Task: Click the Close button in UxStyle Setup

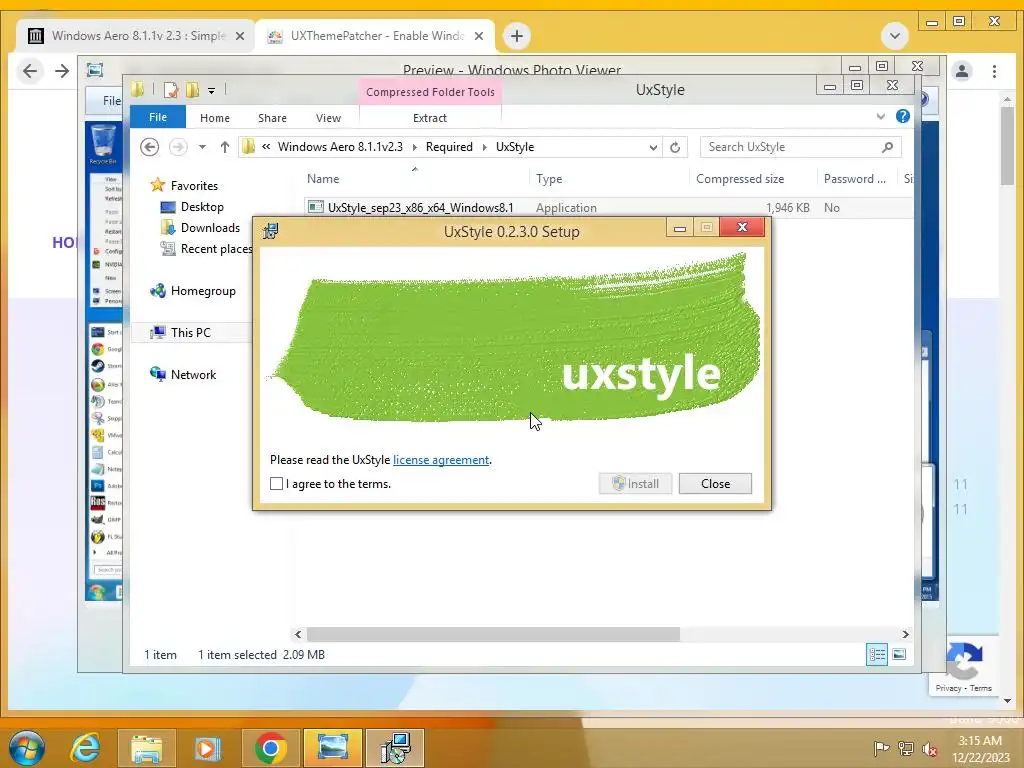Action: [715, 484]
